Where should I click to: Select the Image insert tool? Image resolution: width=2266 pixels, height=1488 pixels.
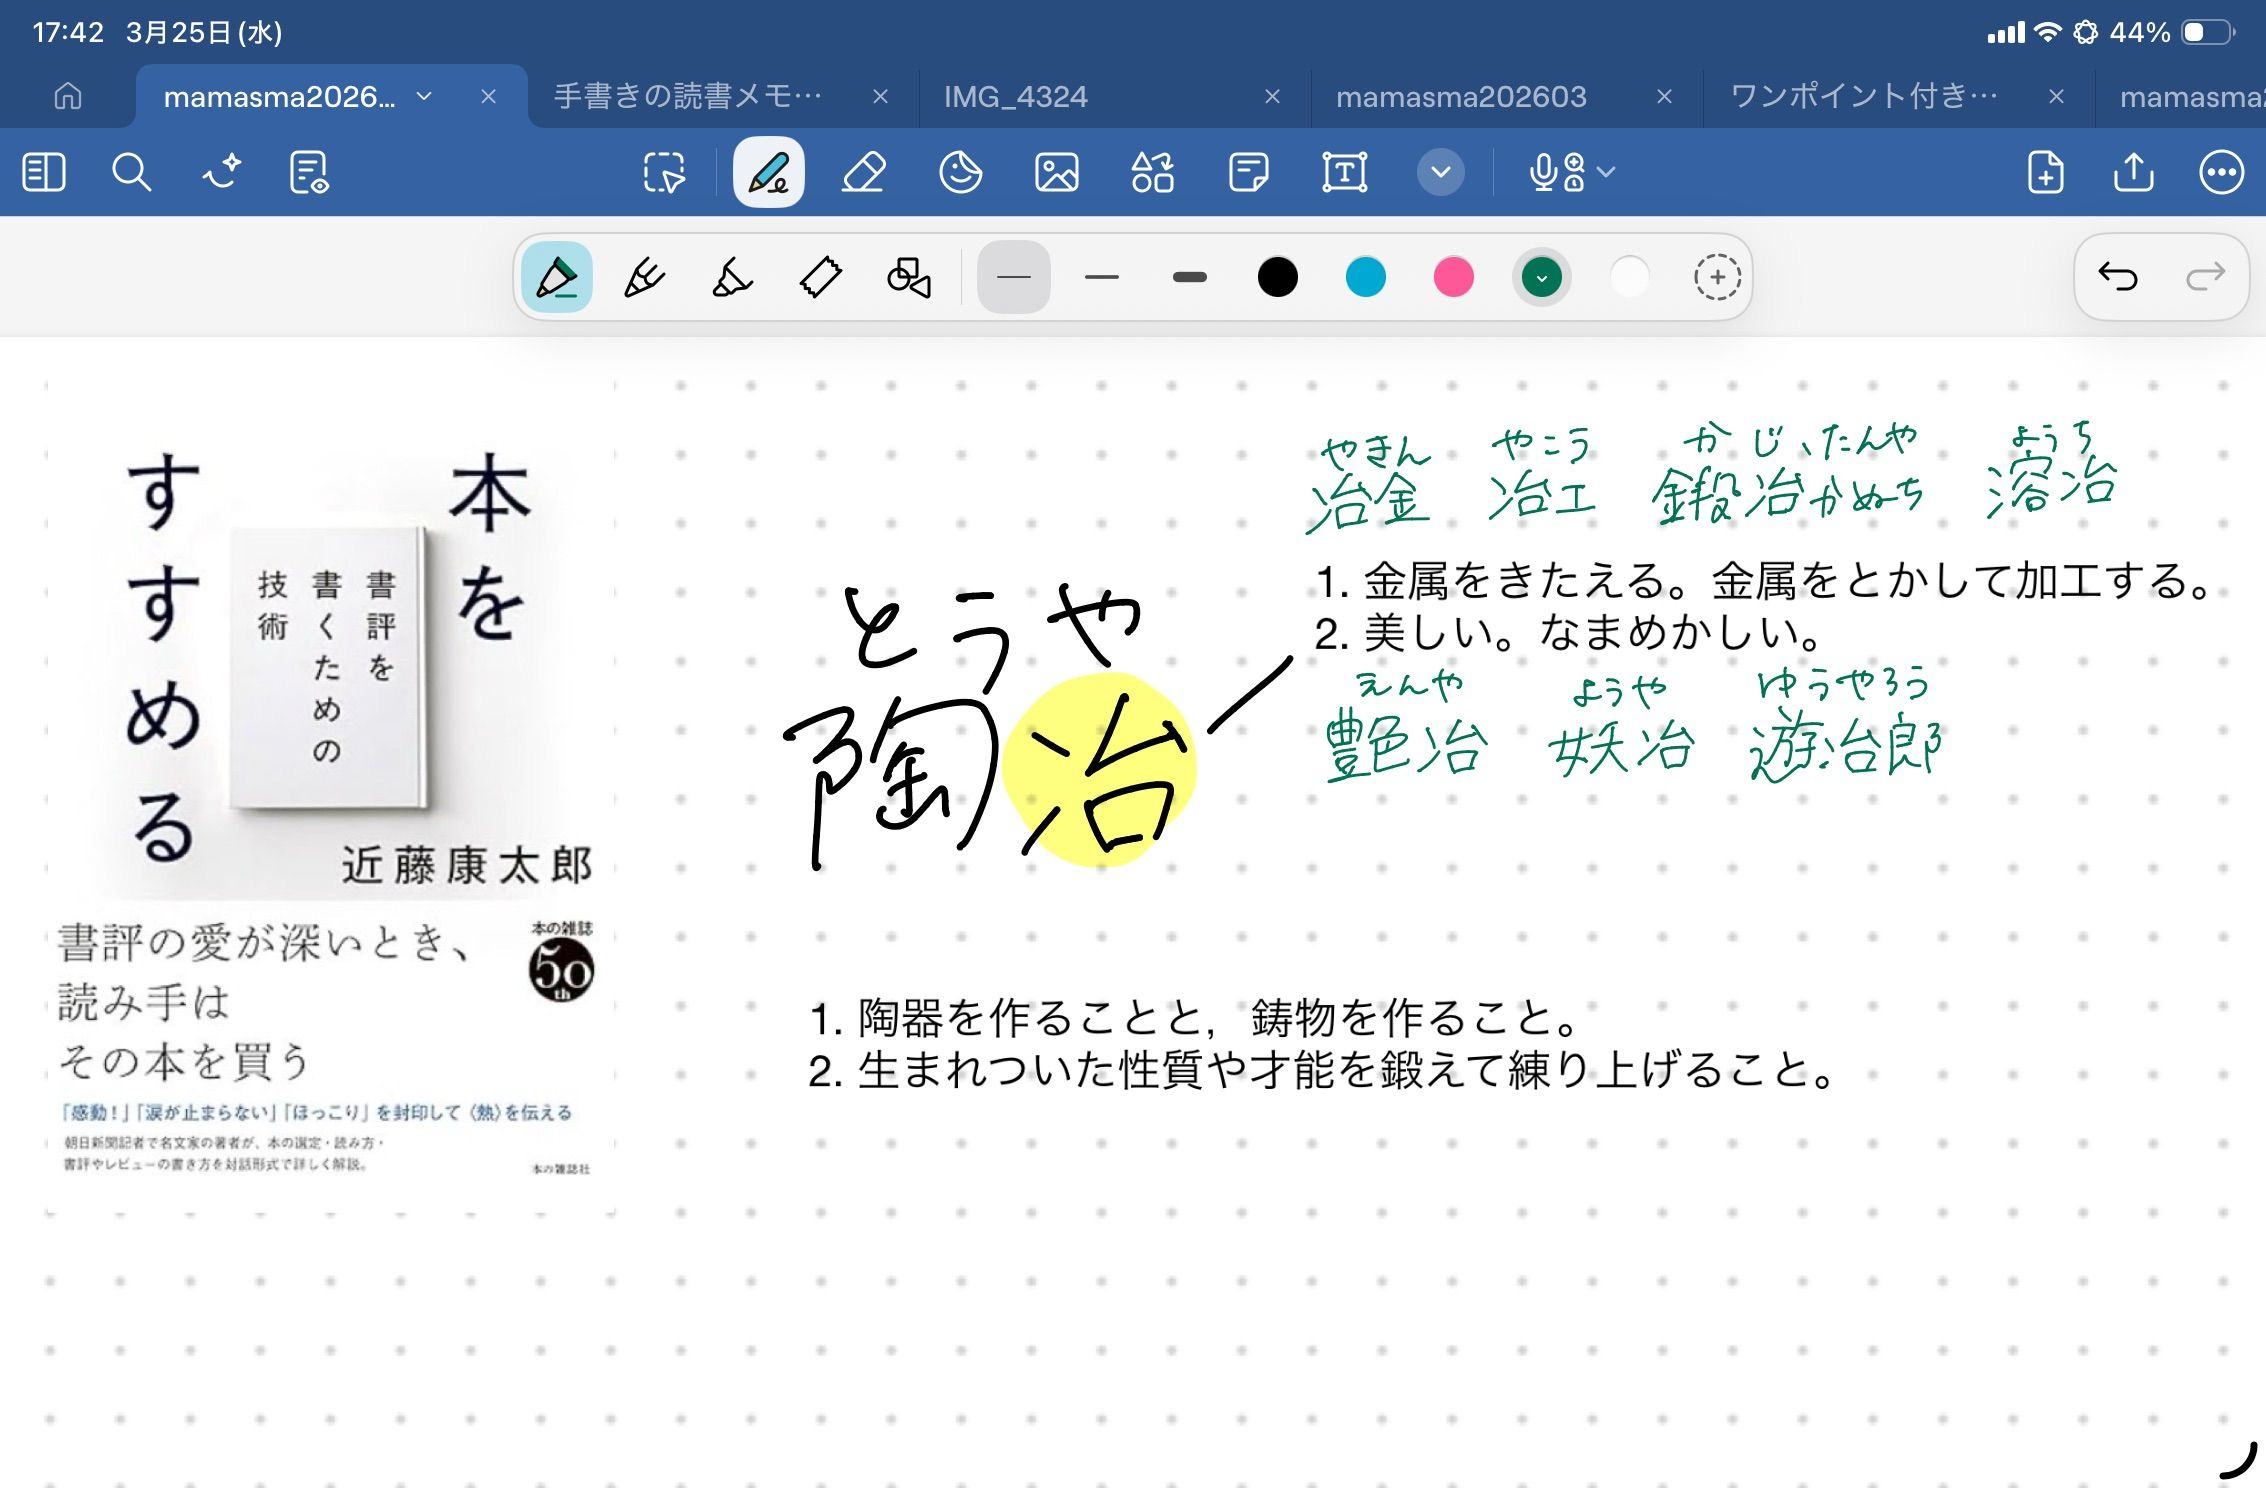[x=1056, y=172]
